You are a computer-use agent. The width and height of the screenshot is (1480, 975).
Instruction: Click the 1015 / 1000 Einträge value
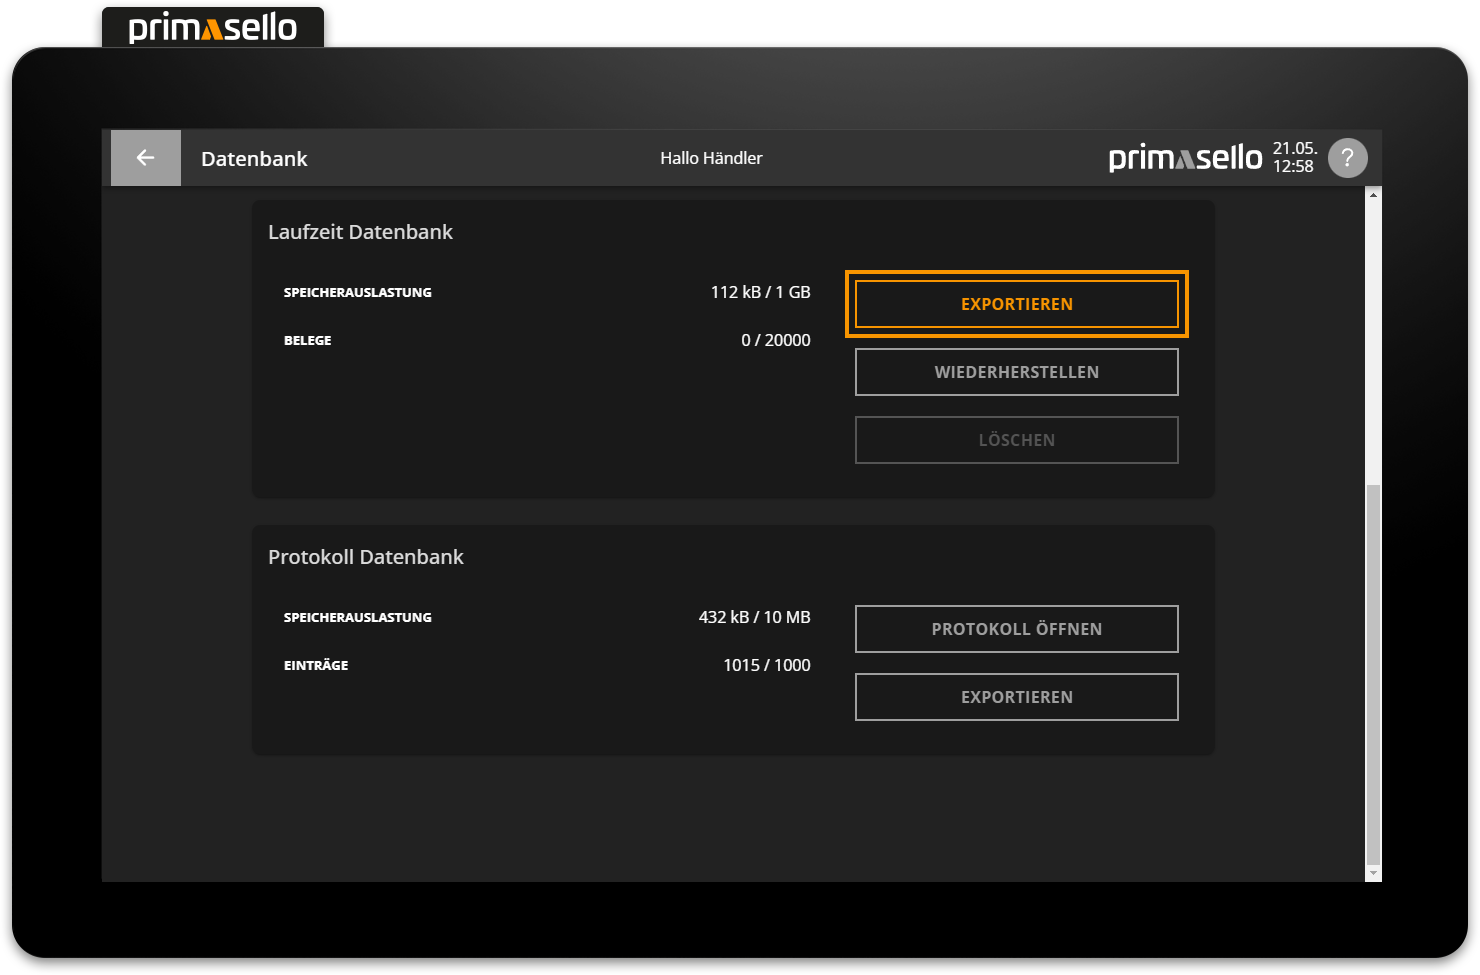tap(766, 665)
